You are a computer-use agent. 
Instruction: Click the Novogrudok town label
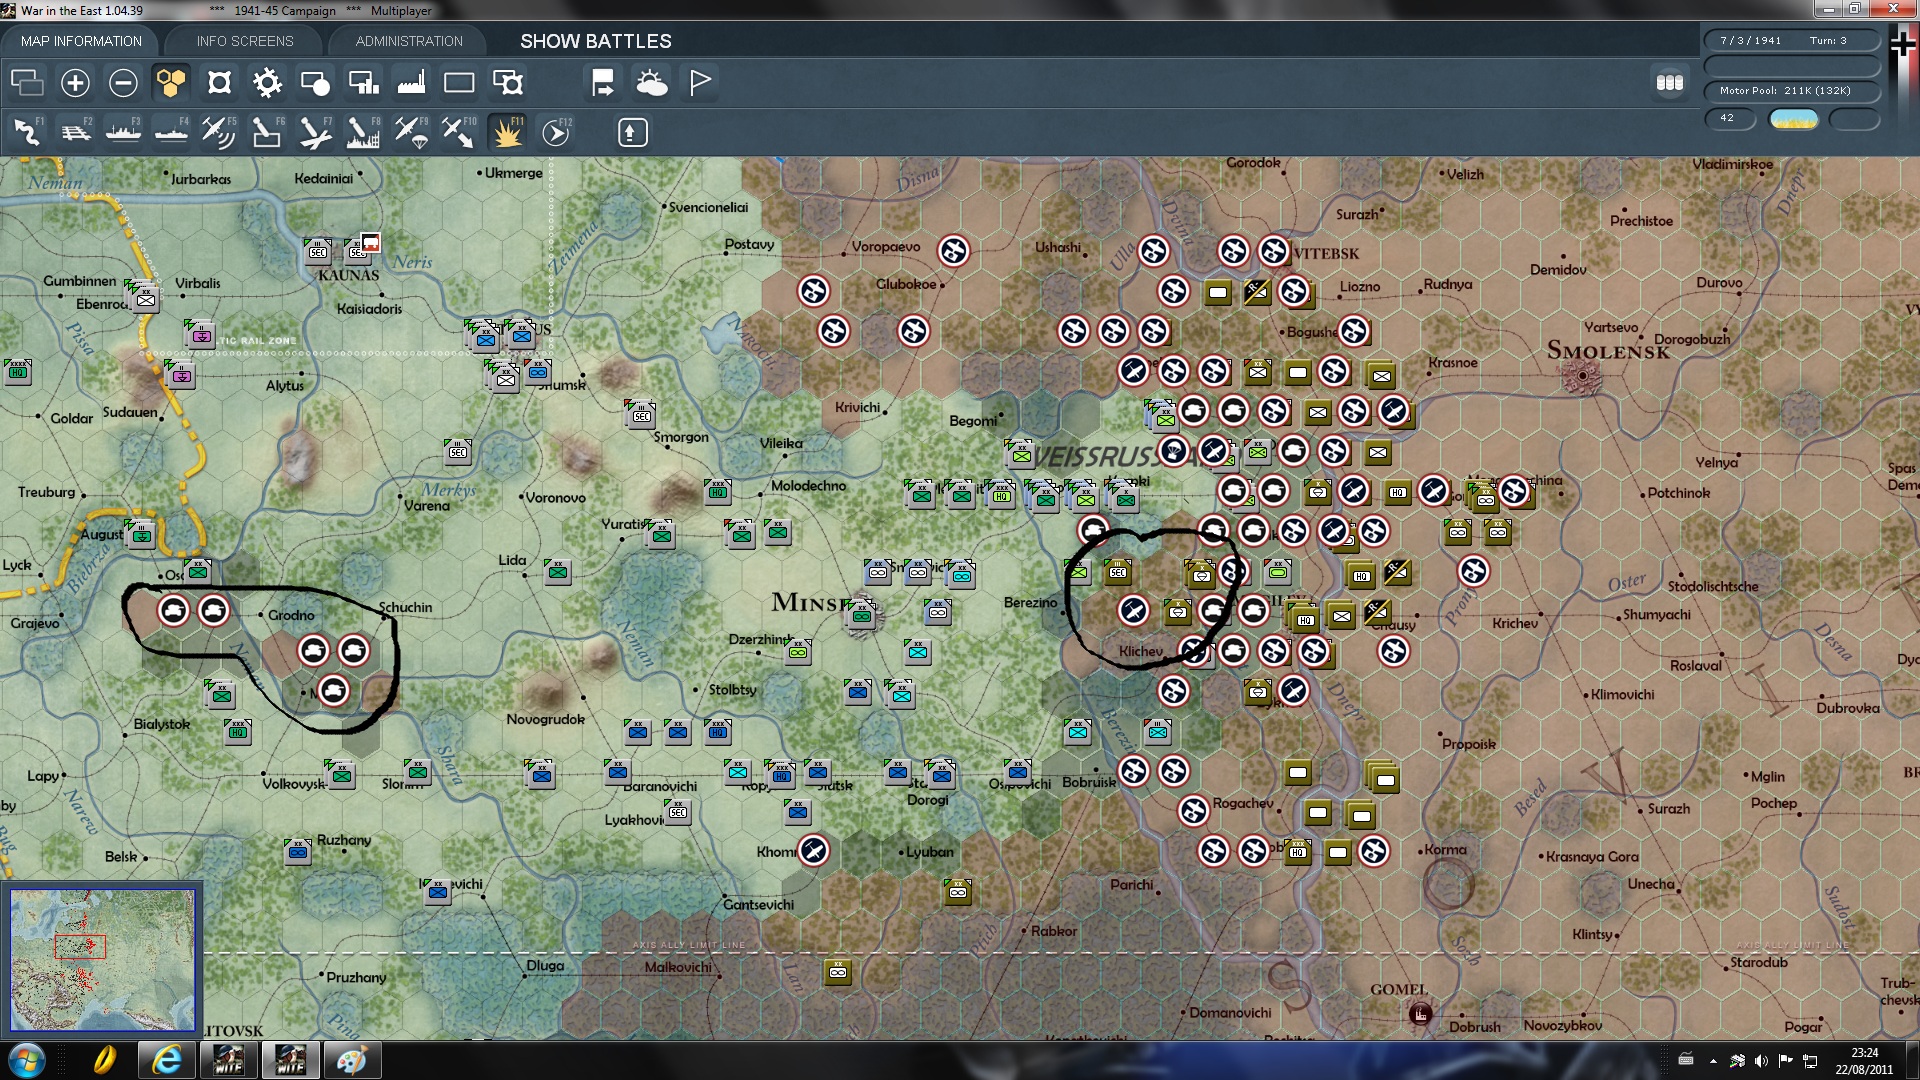point(545,719)
